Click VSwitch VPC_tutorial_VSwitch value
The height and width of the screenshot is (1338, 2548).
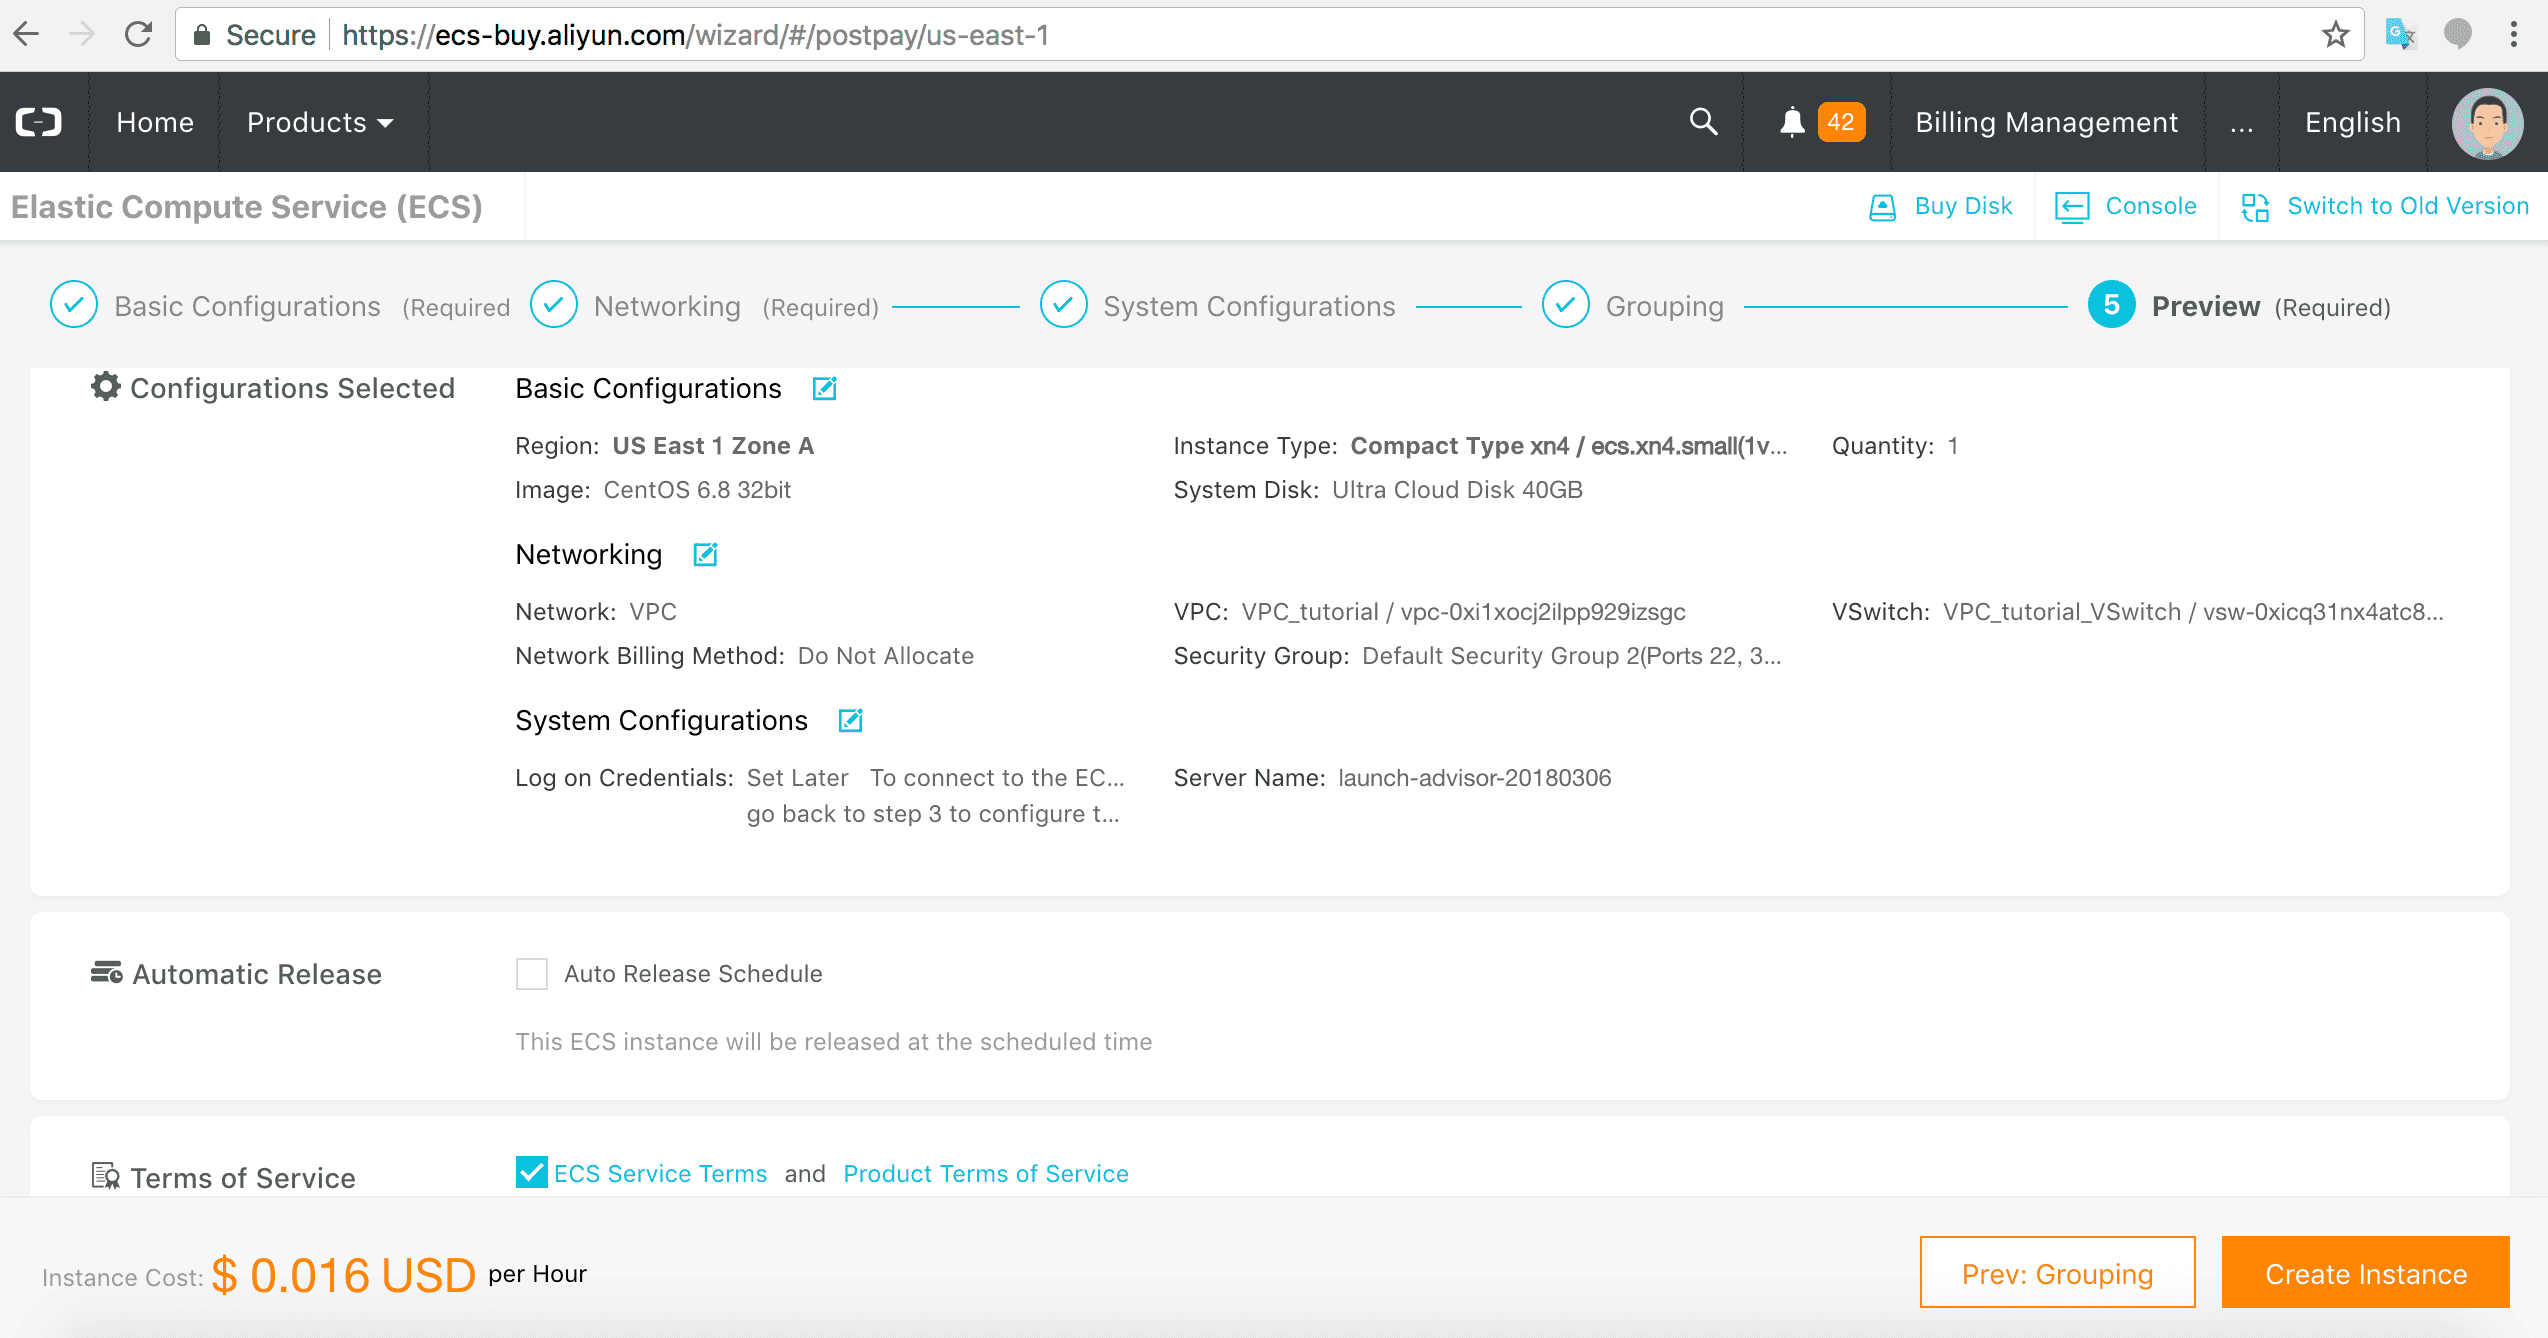tap(2193, 612)
